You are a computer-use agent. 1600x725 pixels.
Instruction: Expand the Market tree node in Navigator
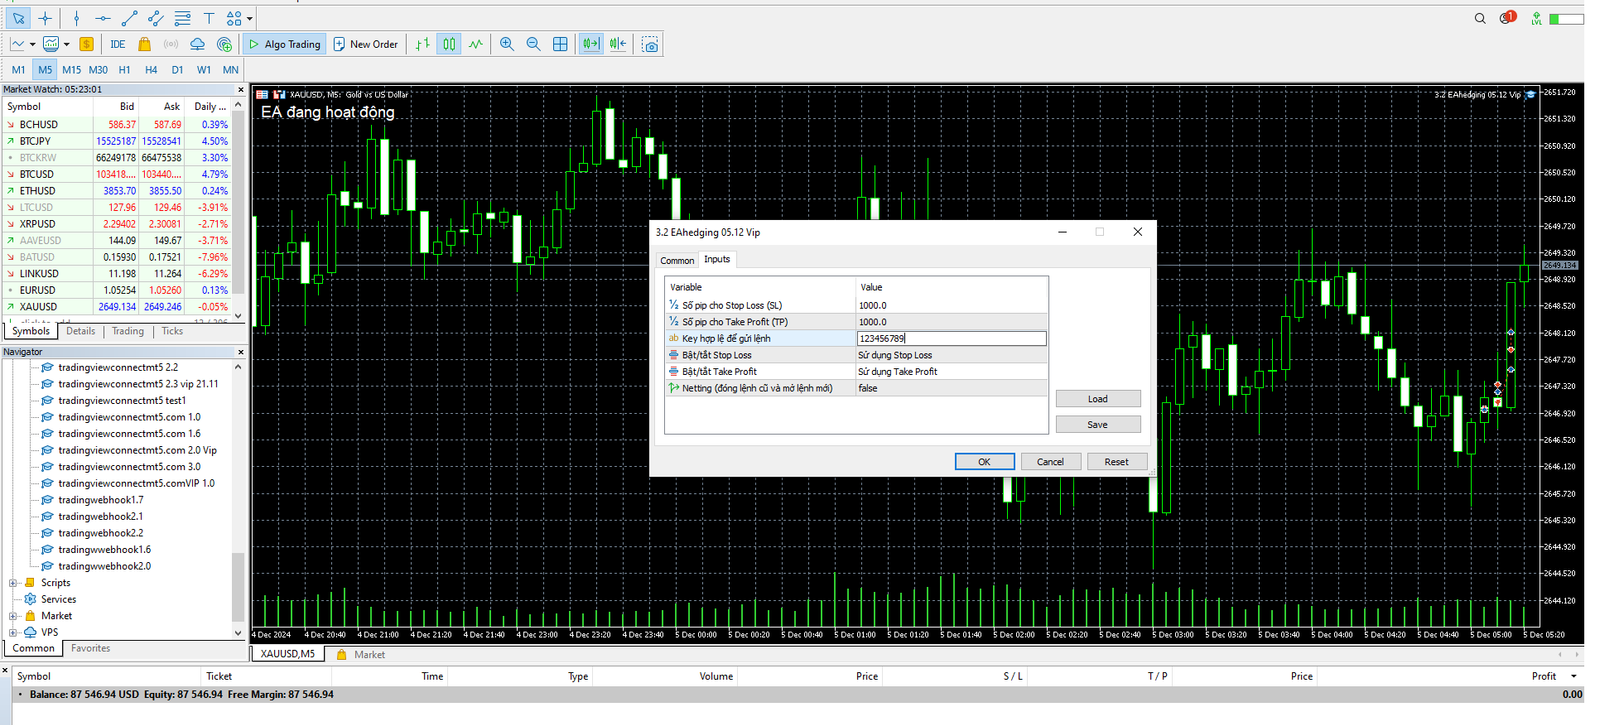(13, 616)
